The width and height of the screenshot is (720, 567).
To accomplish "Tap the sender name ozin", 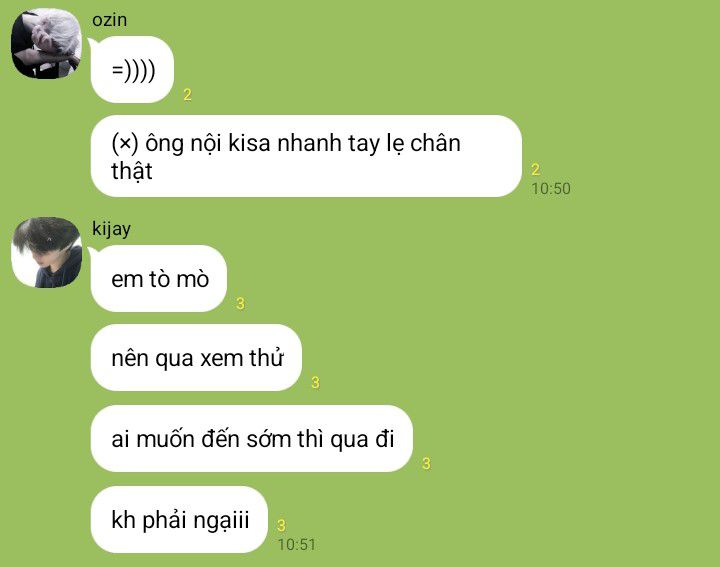I will (109, 20).
